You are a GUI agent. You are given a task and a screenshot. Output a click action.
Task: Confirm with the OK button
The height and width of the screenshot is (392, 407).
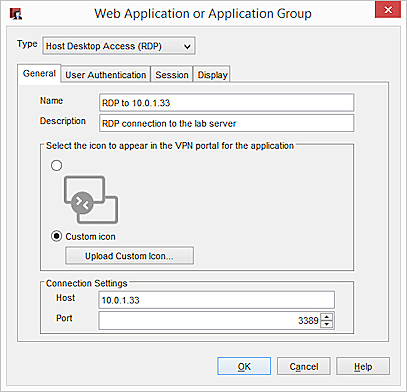point(244,366)
